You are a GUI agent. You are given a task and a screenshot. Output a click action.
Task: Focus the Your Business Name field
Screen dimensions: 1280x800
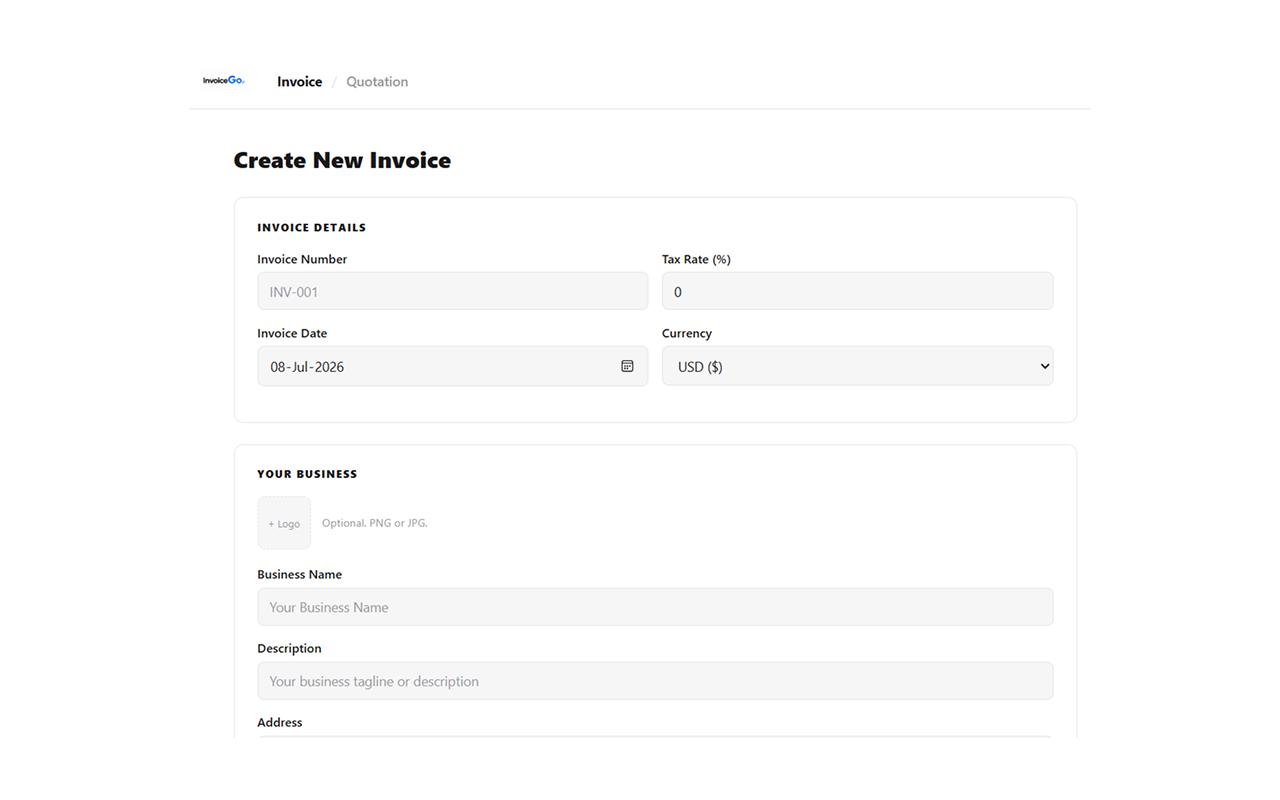point(655,607)
